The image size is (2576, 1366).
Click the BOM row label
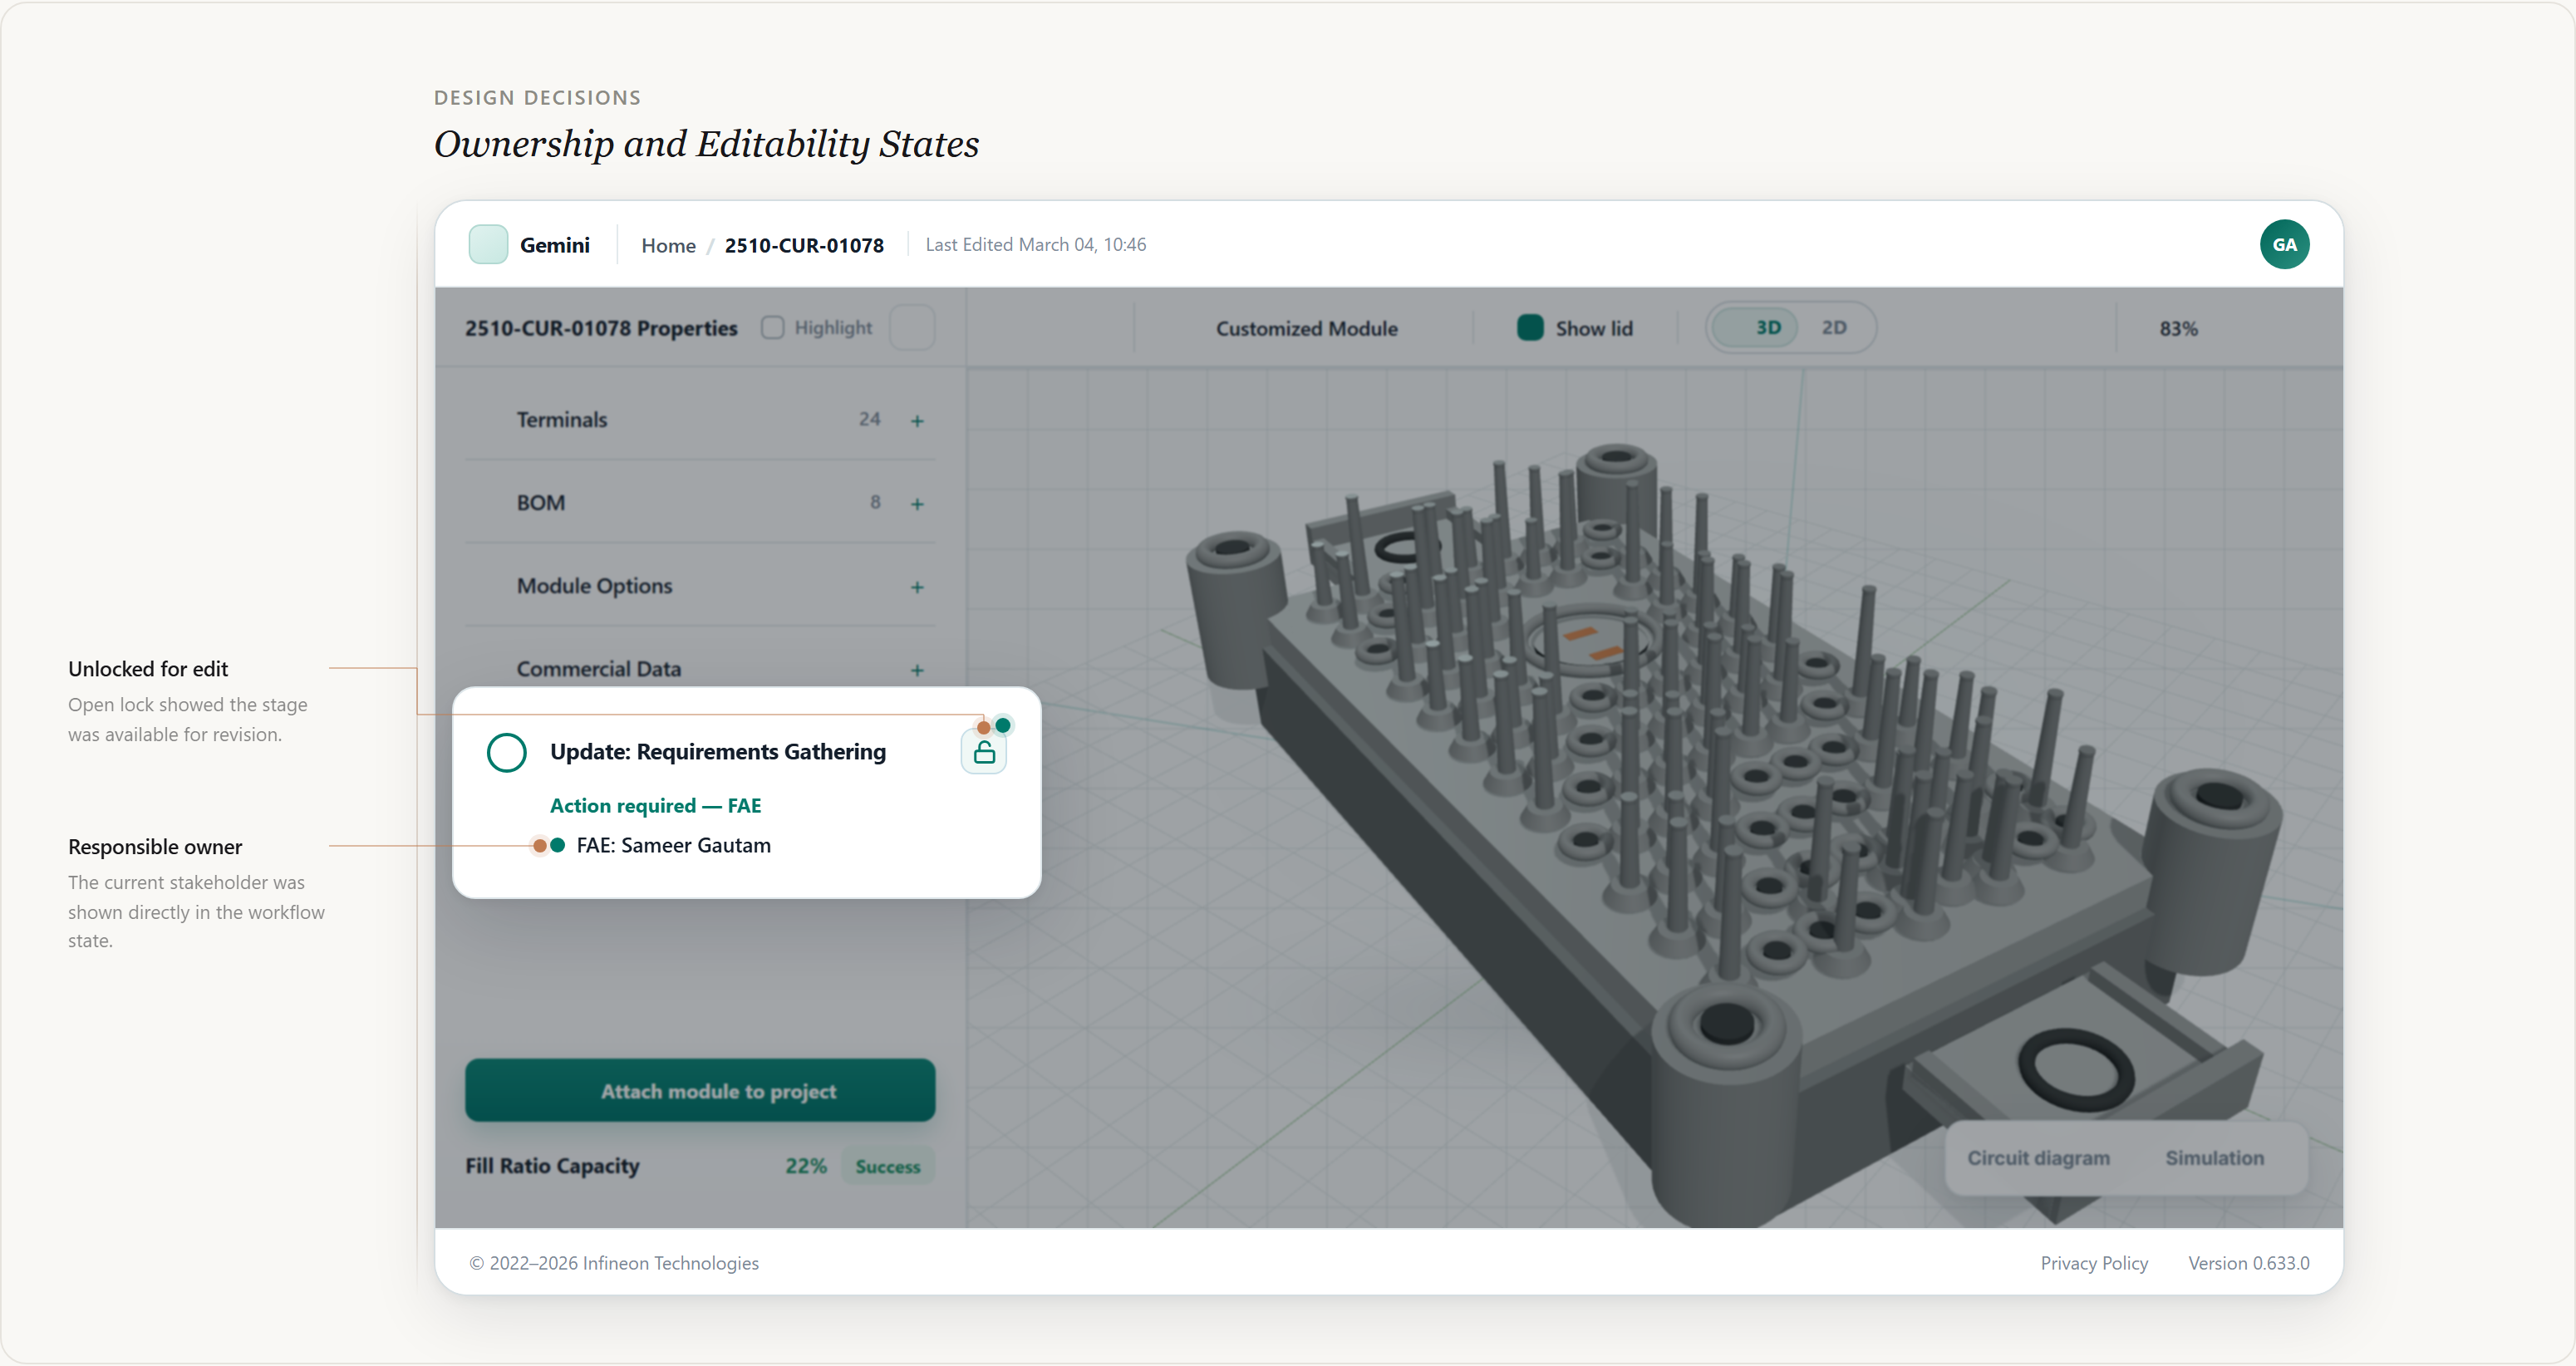[x=540, y=503]
